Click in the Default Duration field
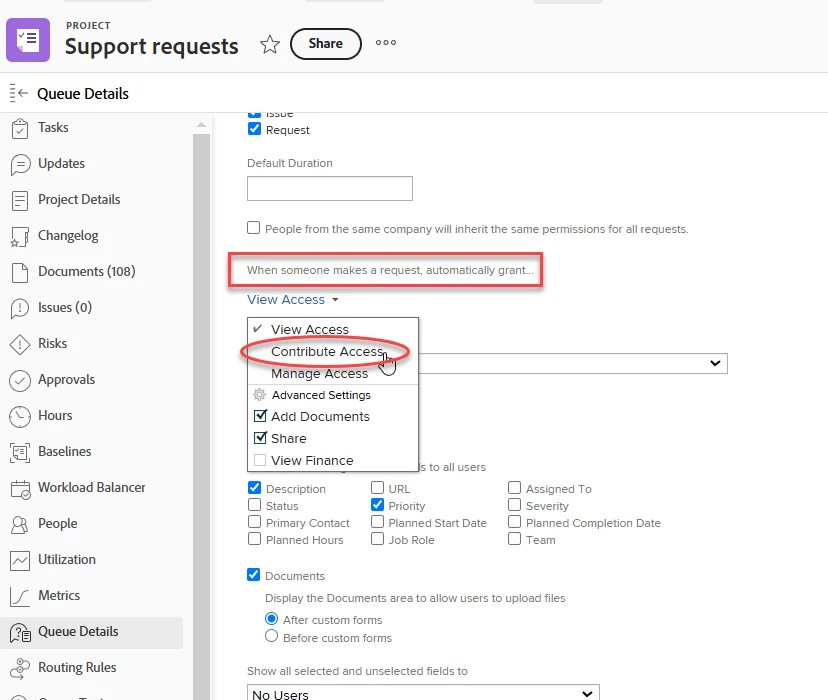828x700 pixels. (x=330, y=188)
